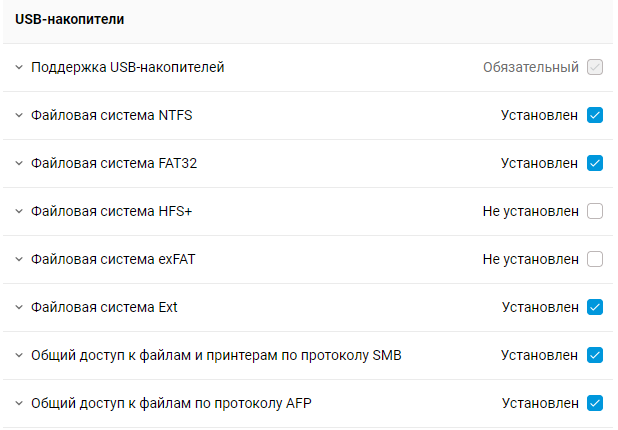Enable the HFS+ file system checkbox
618x430 pixels.
(x=595, y=211)
